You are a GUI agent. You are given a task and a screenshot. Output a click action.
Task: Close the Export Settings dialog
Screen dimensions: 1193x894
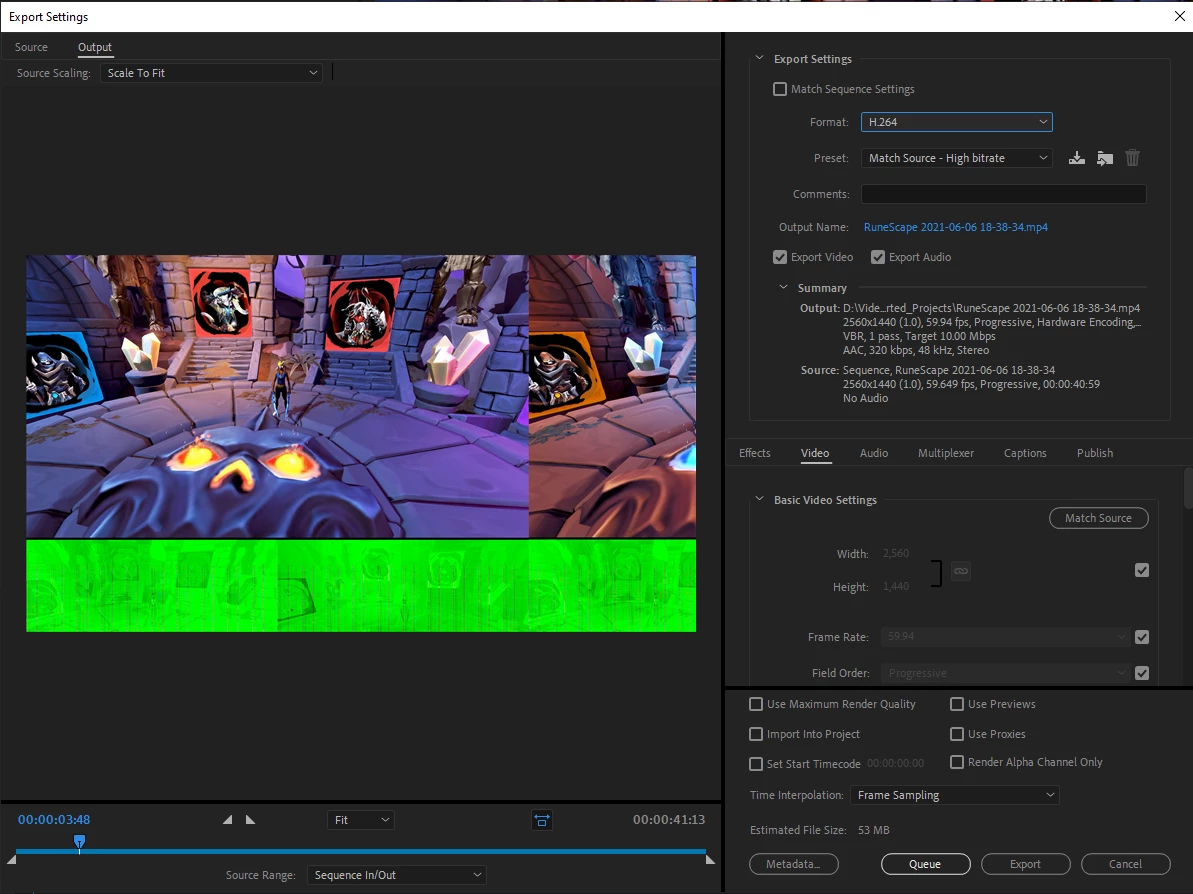(x=1179, y=16)
